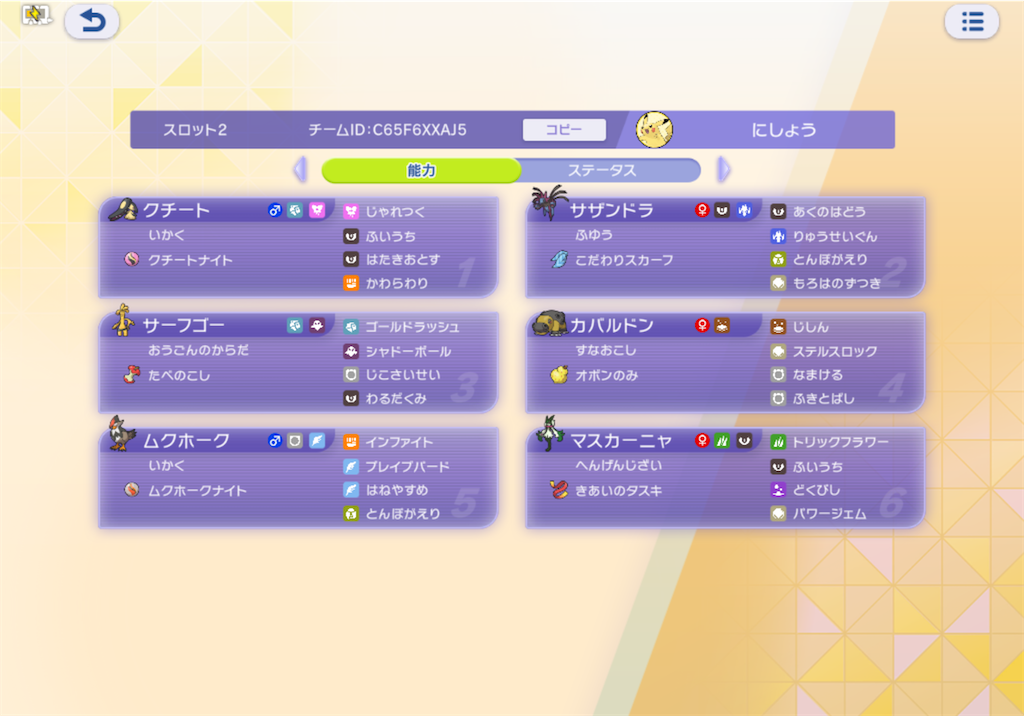Select the サザンドラ sprite icon
This screenshot has width=1024, height=716.
pyautogui.click(x=549, y=203)
